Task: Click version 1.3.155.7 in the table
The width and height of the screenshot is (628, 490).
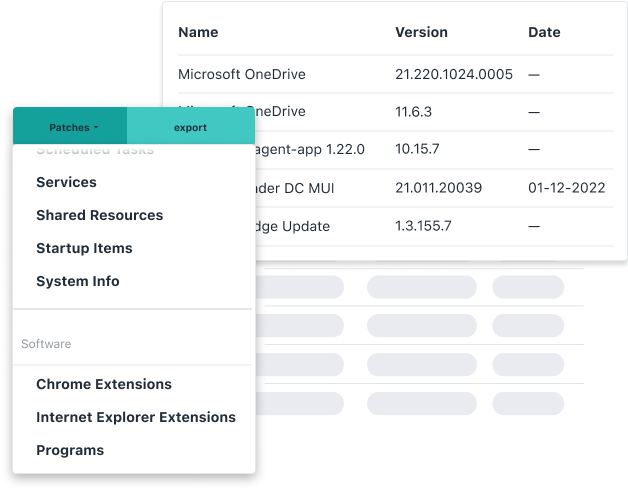Action: coord(423,225)
